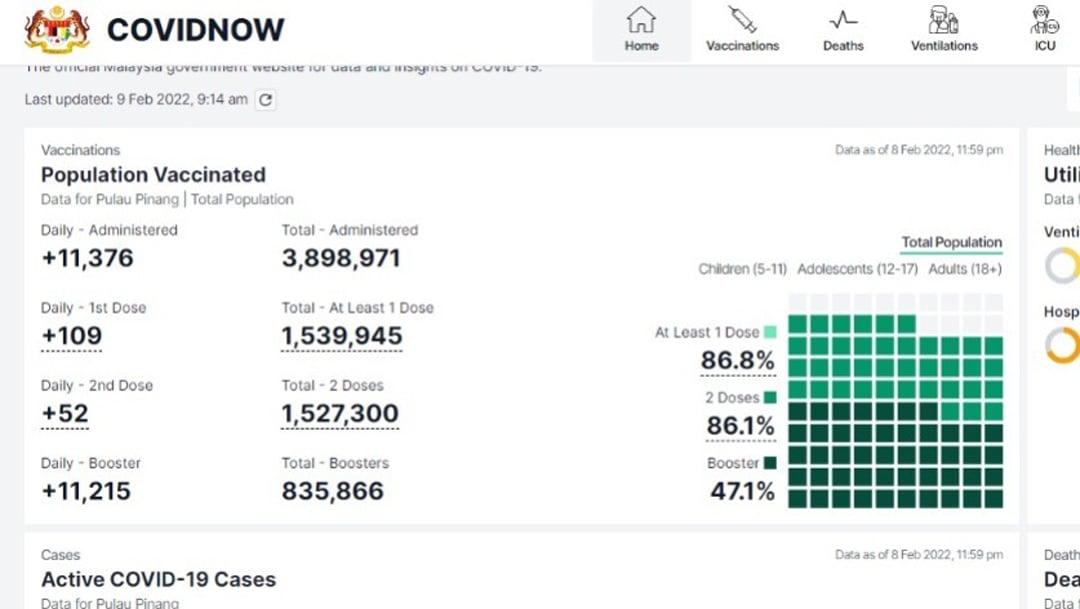Click the 3,898,971 total administered value

[x=341, y=258]
